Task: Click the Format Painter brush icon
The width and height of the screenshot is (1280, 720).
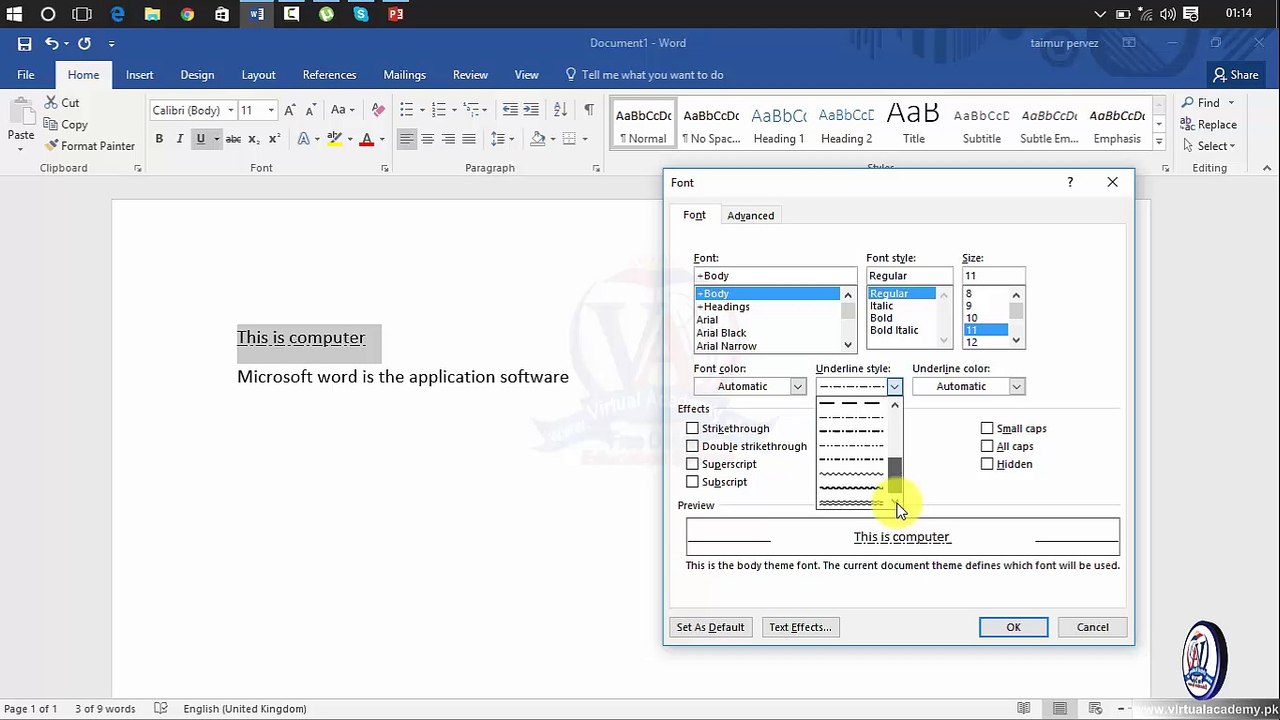Action: point(52,146)
